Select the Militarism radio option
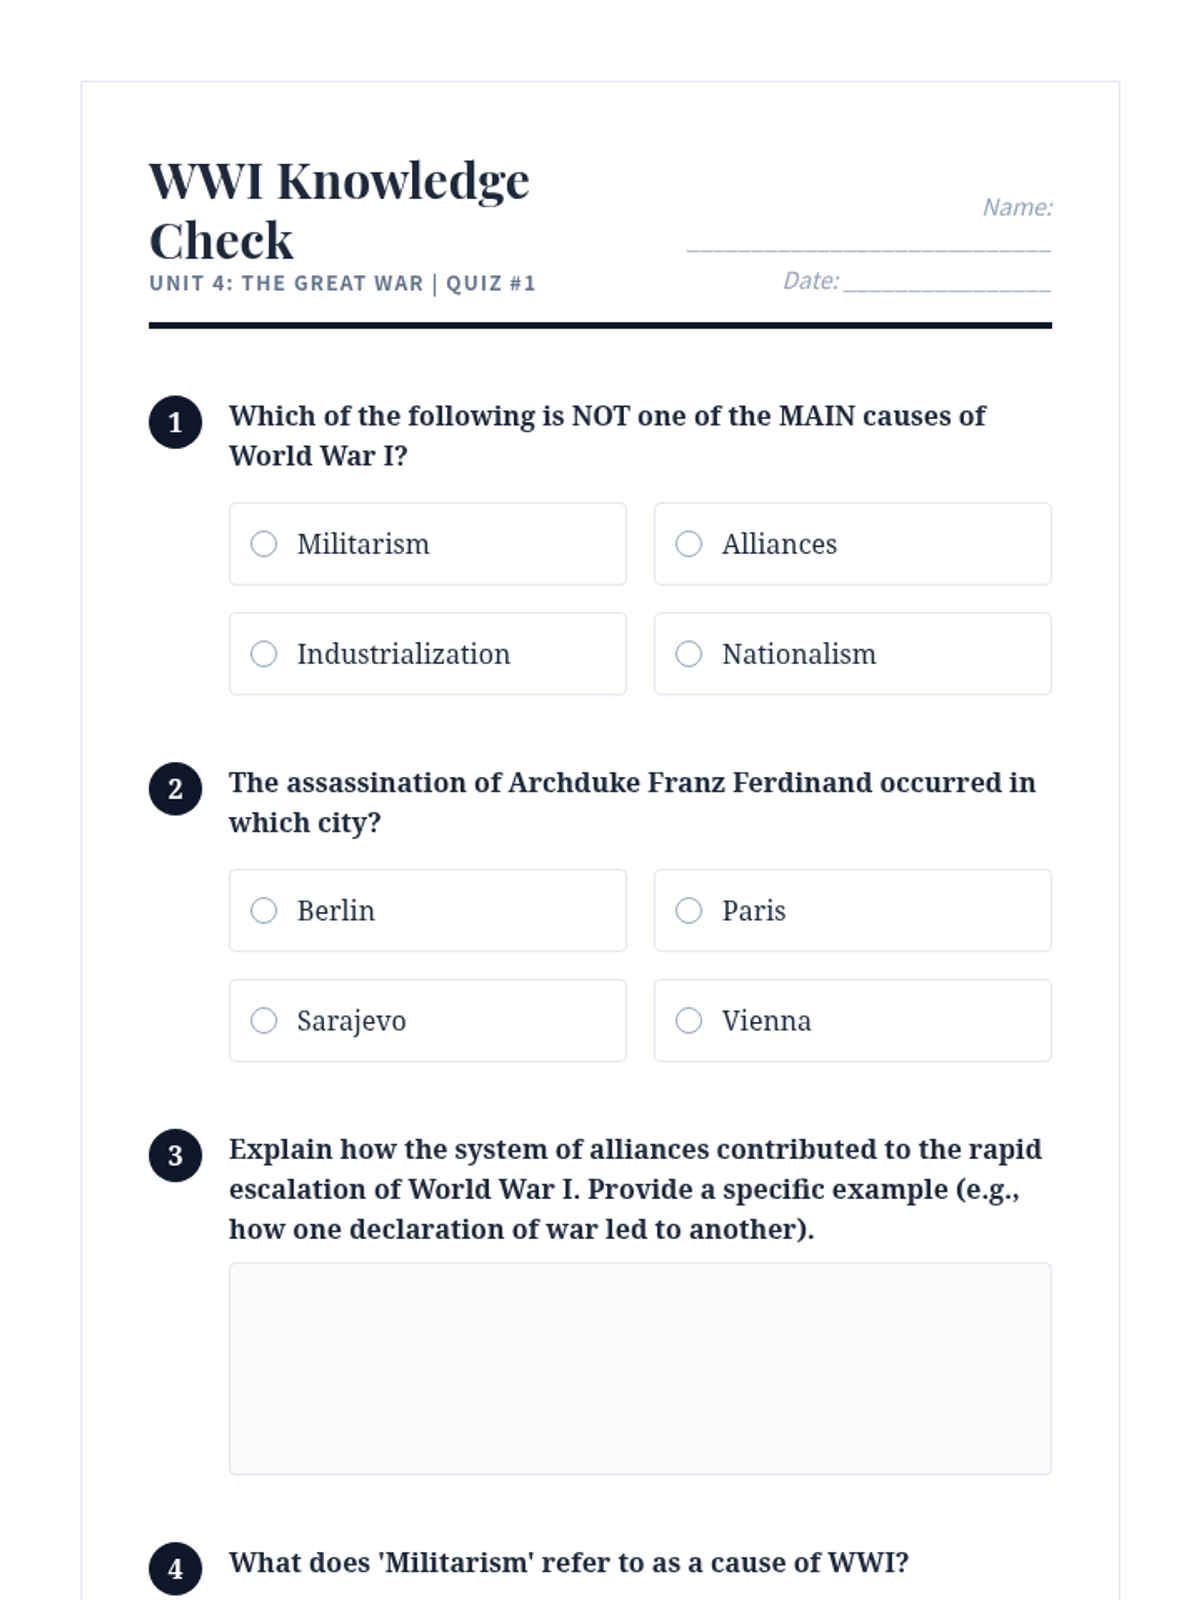 (264, 544)
